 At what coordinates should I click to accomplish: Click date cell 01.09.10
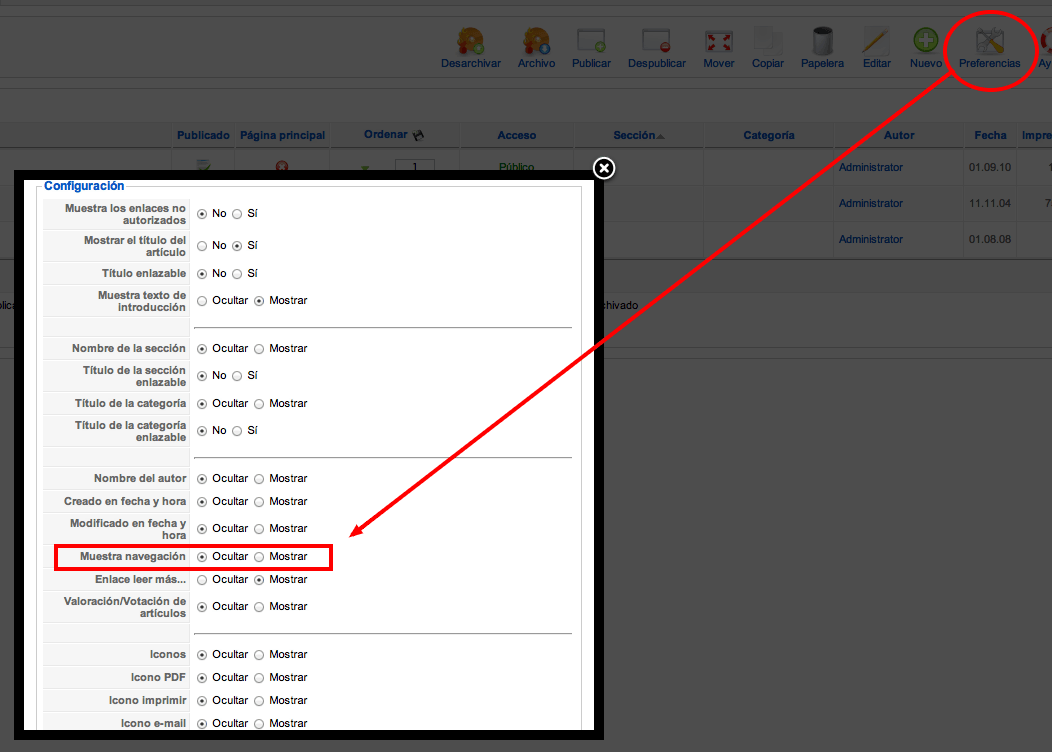pos(990,167)
